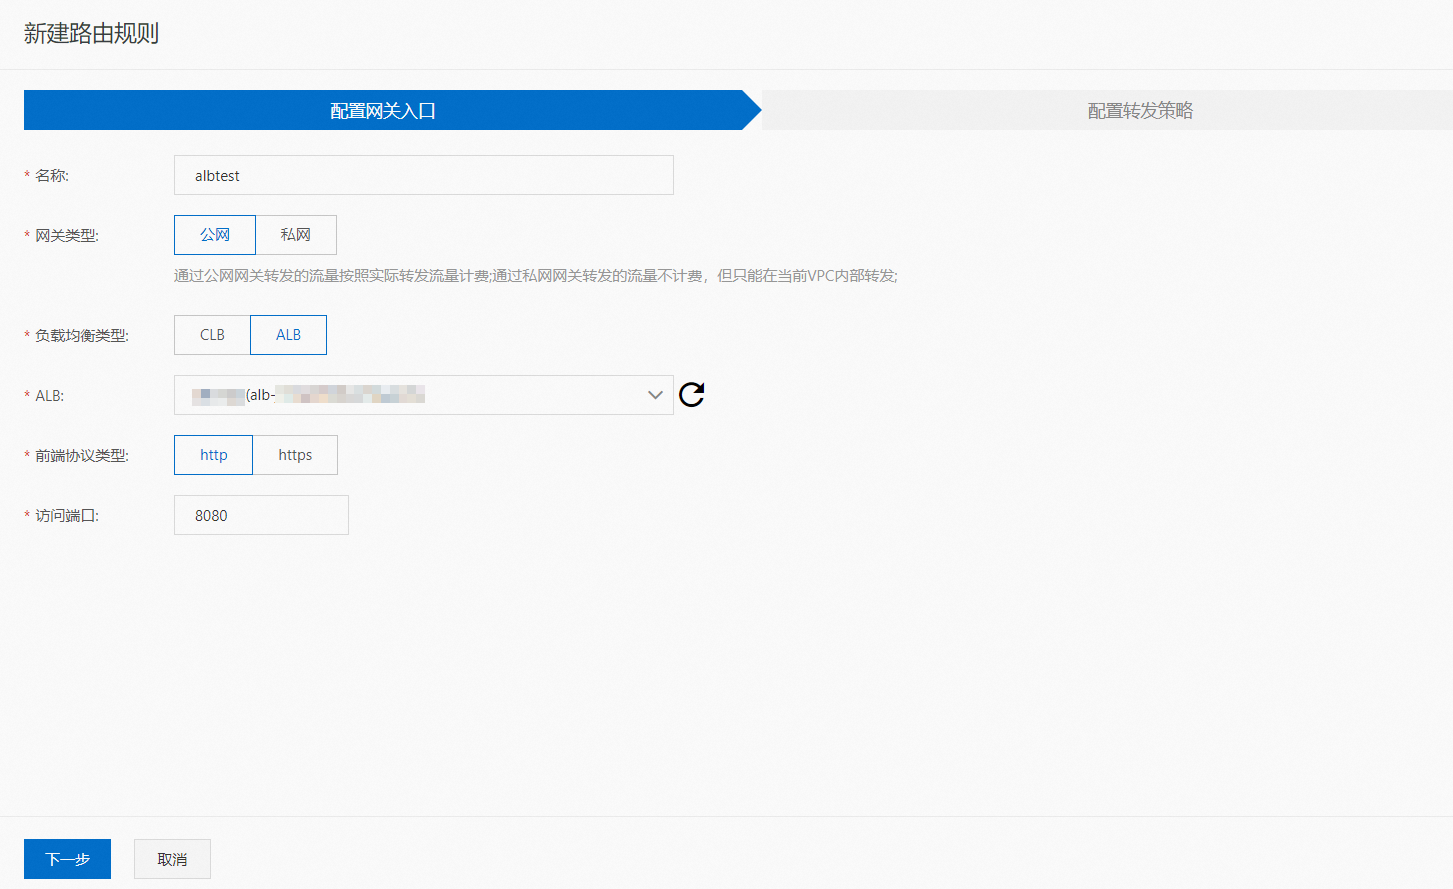This screenshot has height=889, width=1453.
Task: Click the 访问端口 label
Action: (67, 516)
